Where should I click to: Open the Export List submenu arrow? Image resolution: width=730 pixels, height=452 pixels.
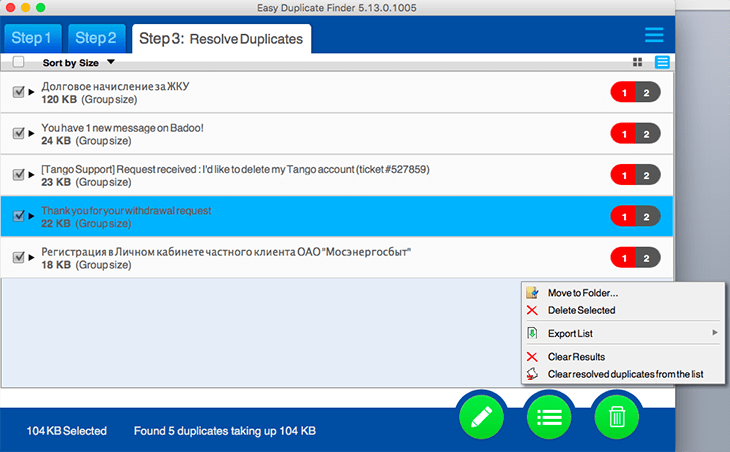click(715, 332)
